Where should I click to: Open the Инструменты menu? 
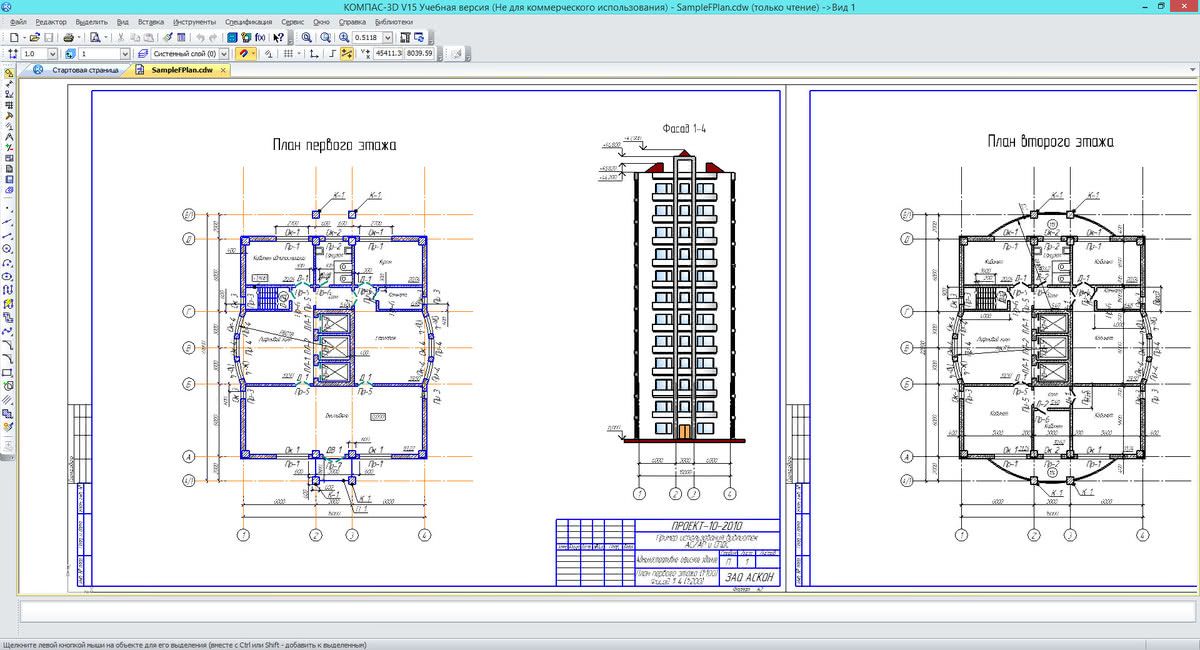click(193, 21)
